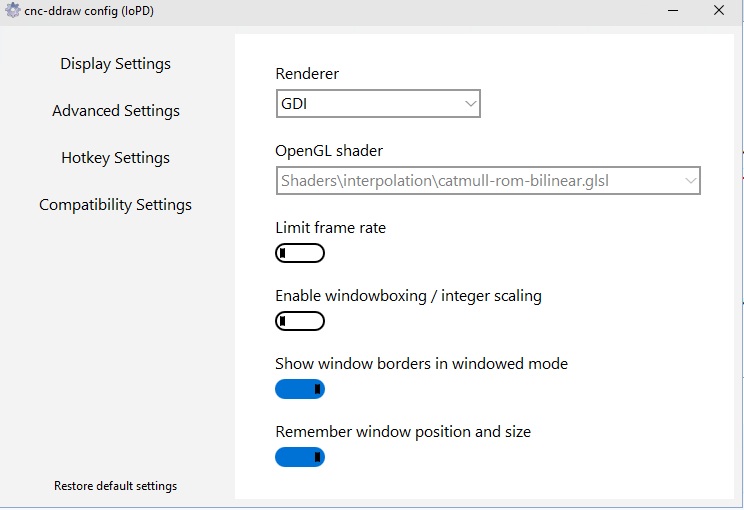Close the cnc-ddraw config window
Image resolution: width=744 pixels, height=510 pixels.
point(718,11)
